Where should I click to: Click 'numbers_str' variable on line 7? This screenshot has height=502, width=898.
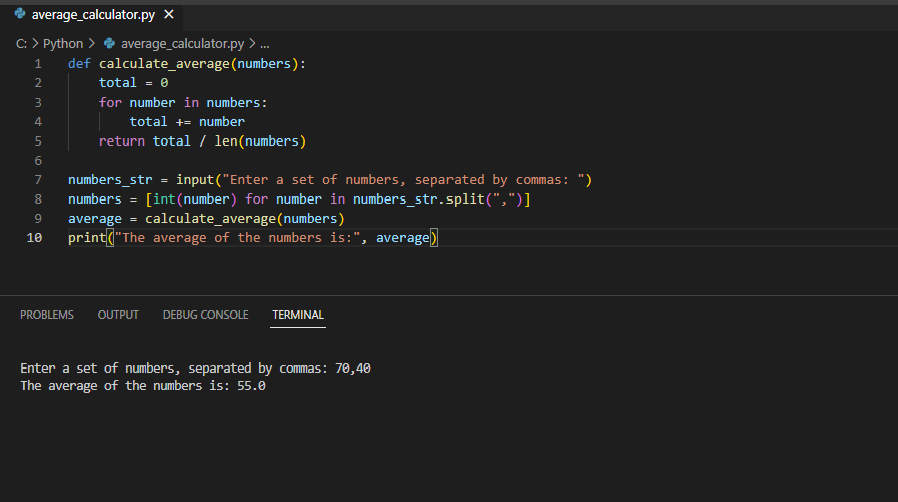(x=111, y=180)
